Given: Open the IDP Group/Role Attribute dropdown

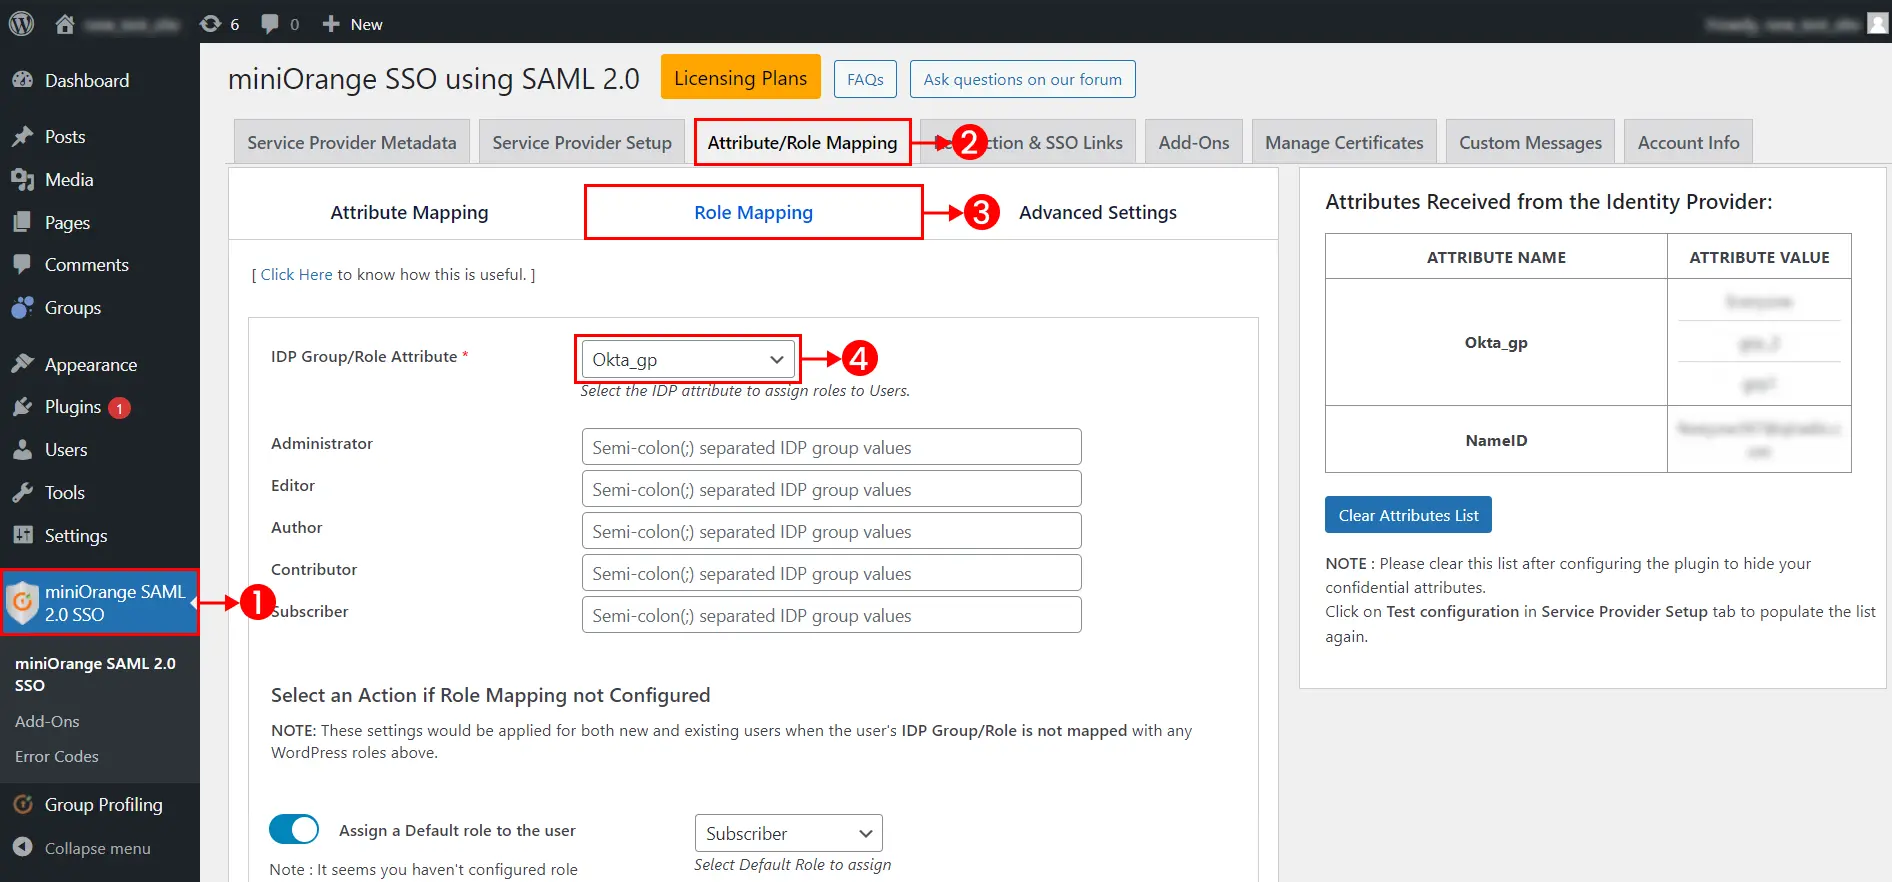Looking at the screenshot, I should click(x=689, y=360).
